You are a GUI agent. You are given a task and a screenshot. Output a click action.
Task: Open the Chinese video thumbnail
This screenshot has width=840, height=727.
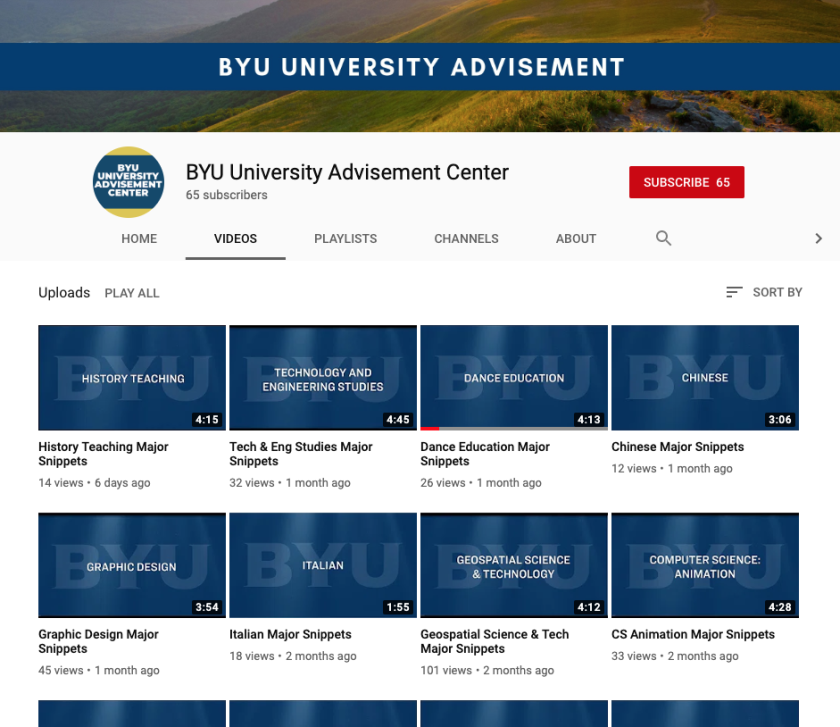(x=705, y=378)
